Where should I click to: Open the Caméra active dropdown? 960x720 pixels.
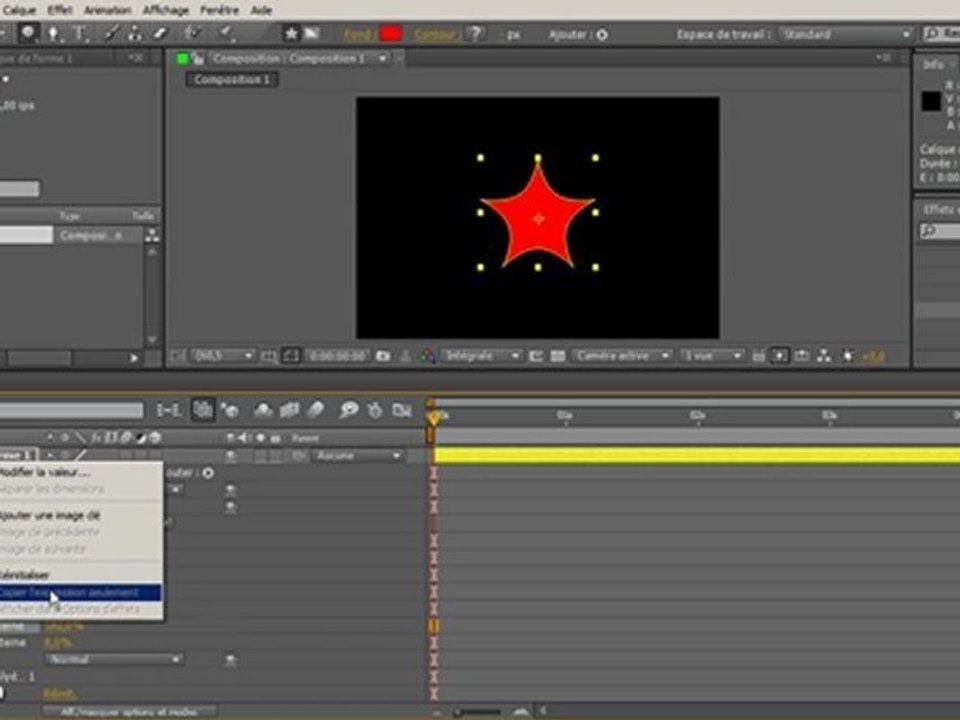[621, 356]
